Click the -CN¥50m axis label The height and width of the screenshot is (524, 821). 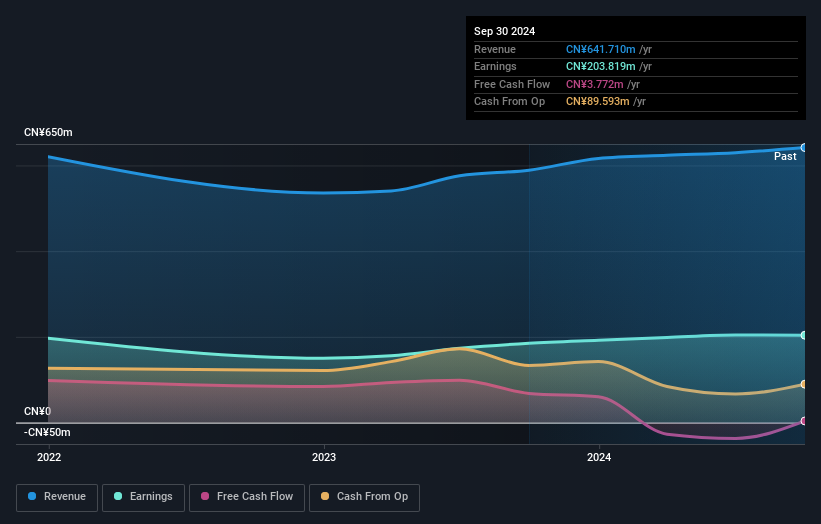(x=47, y=432)
